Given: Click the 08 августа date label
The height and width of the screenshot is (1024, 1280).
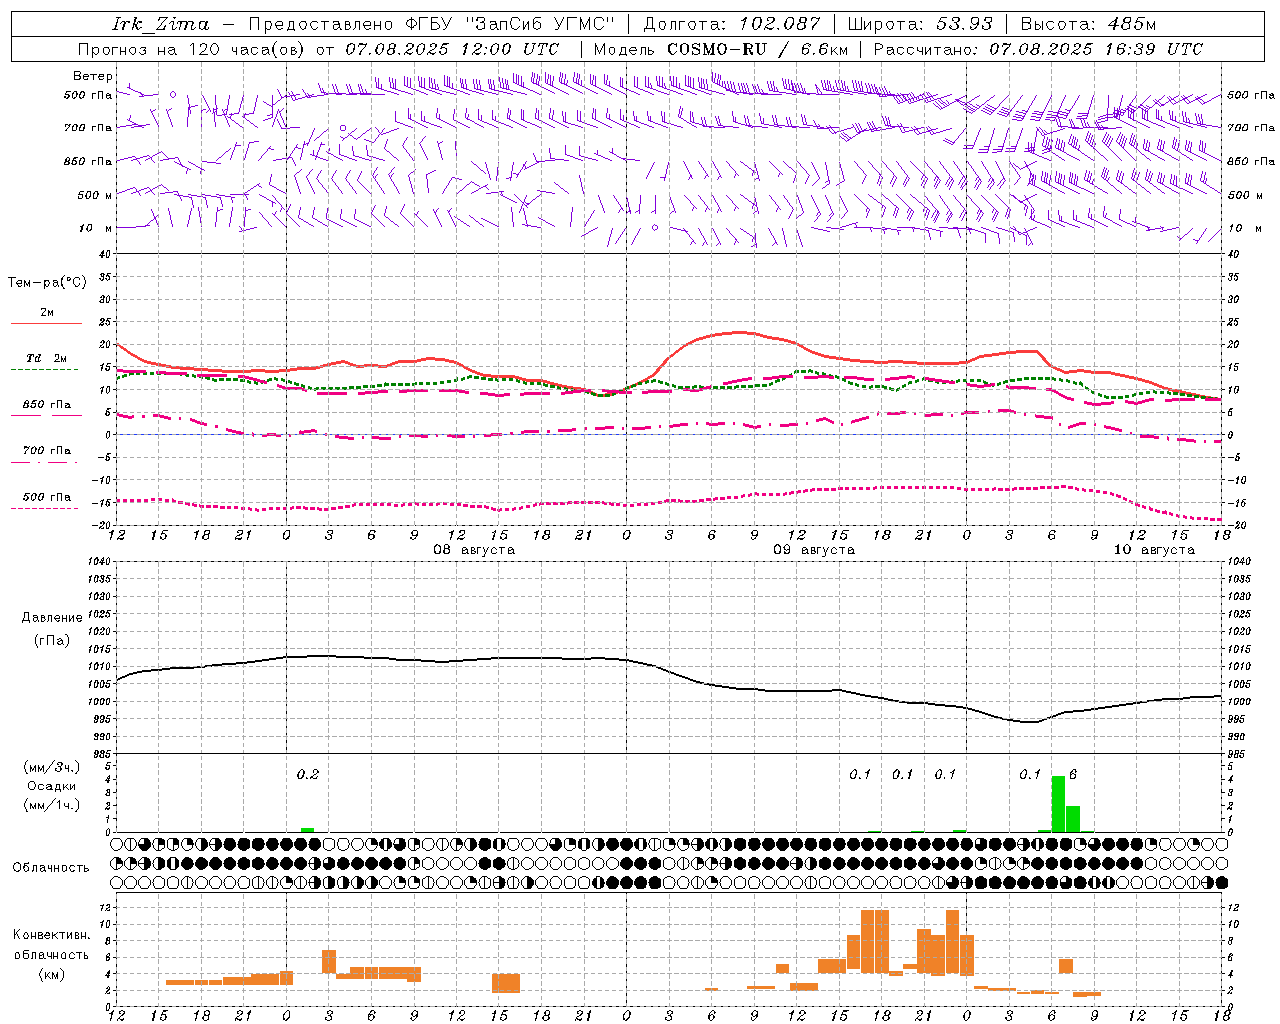Looking at the screenshot, I should coord(473,550).
